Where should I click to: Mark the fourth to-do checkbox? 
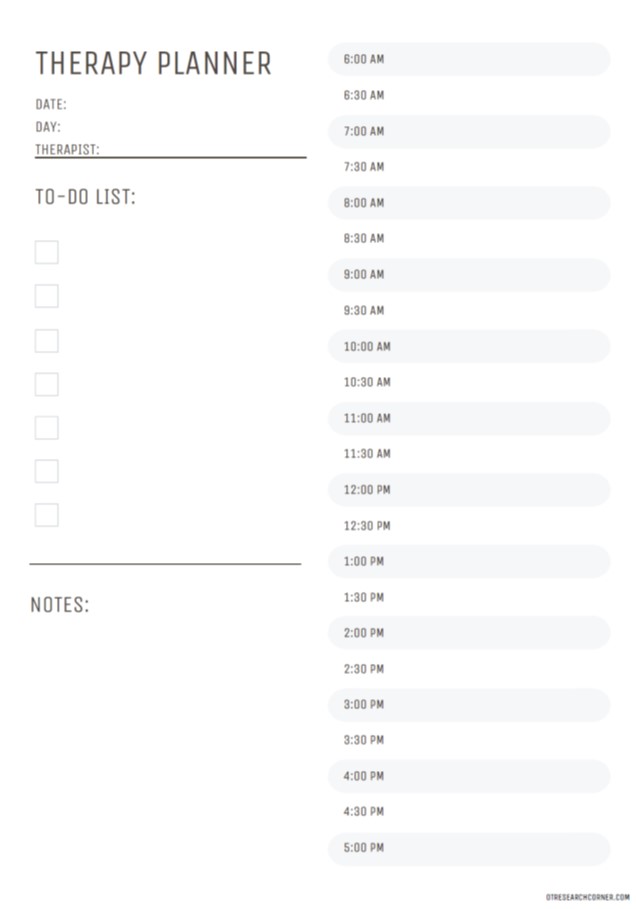(46, 384)
